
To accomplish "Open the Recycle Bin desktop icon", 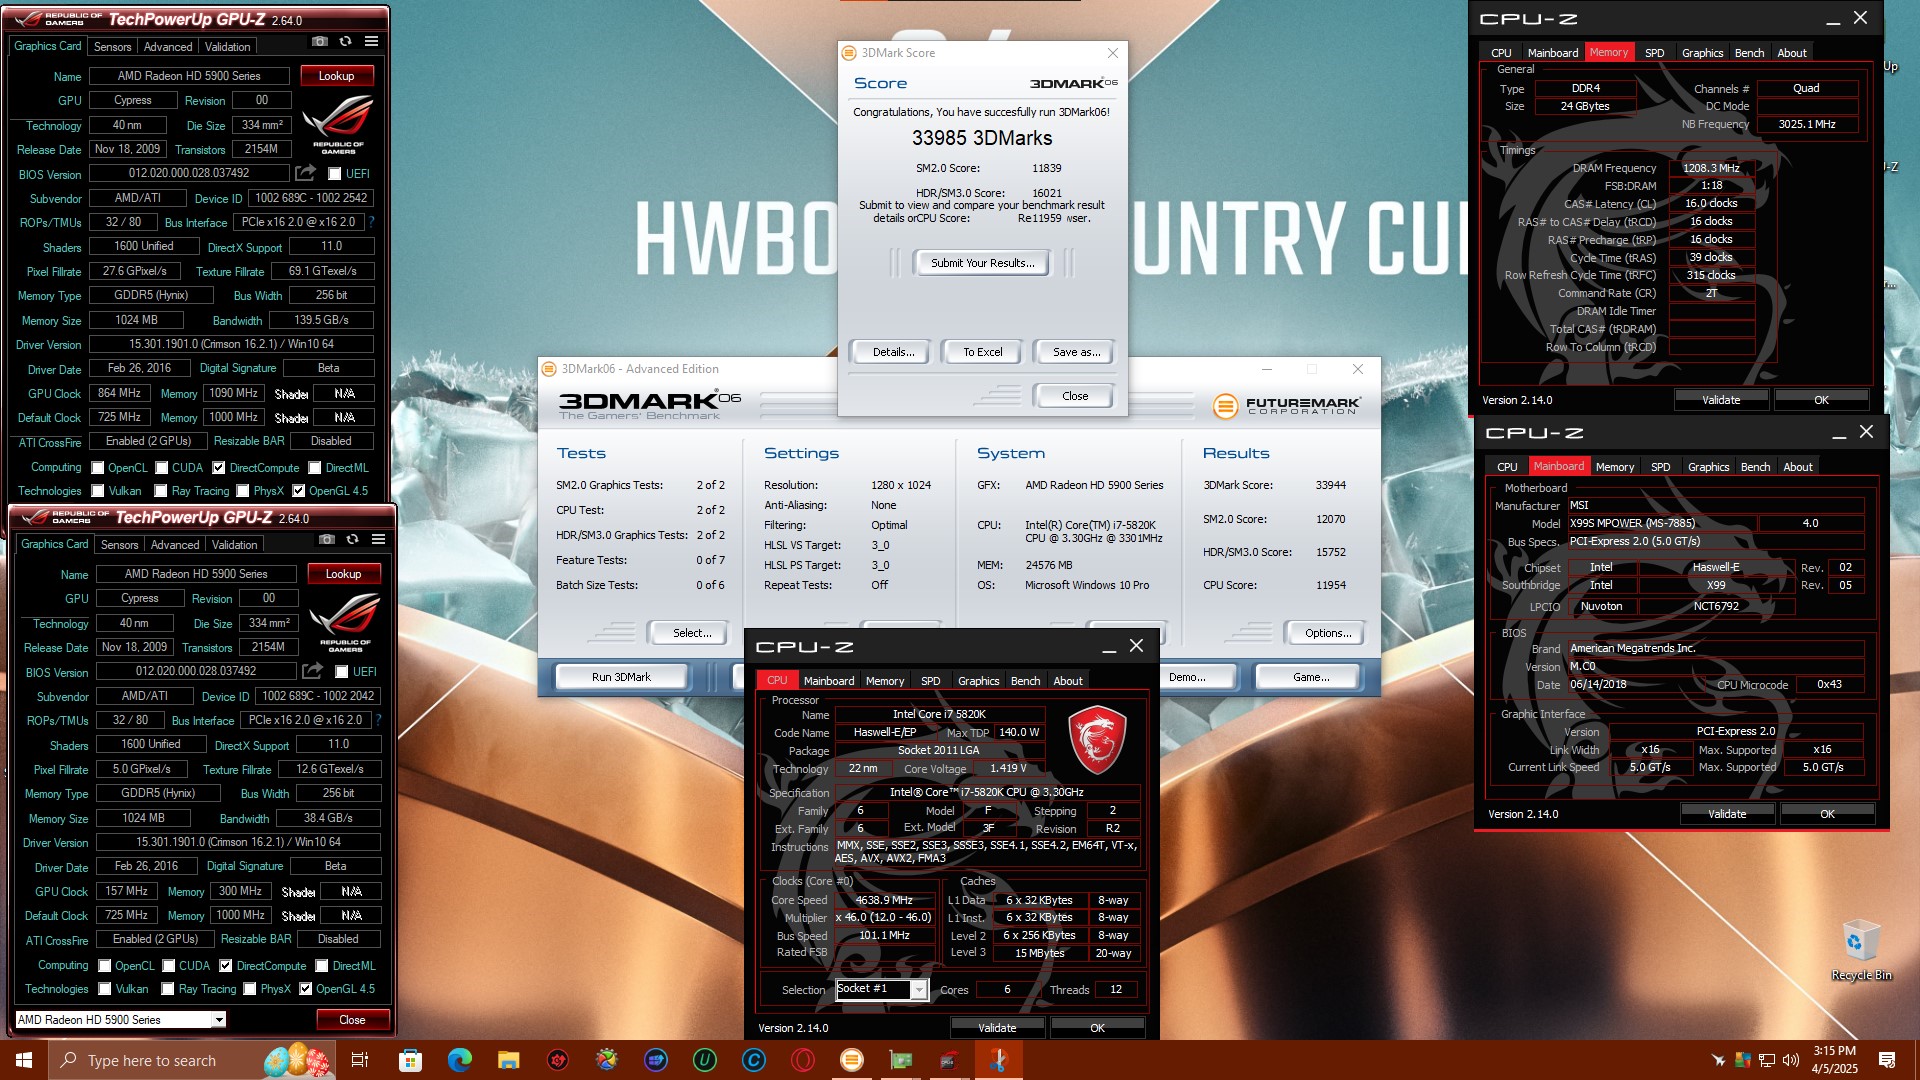I will coord(1860,950).
